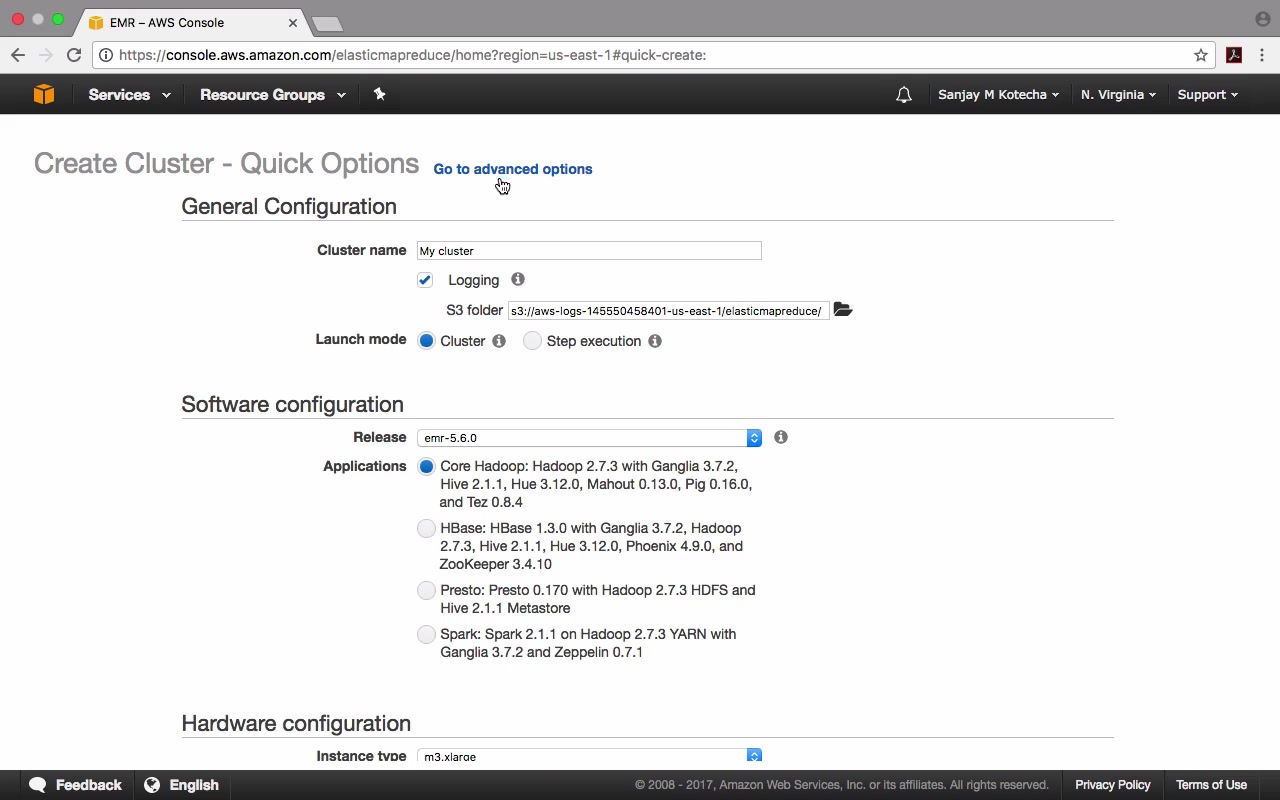Select the Core Hadoop applications option

pos(427,466)
